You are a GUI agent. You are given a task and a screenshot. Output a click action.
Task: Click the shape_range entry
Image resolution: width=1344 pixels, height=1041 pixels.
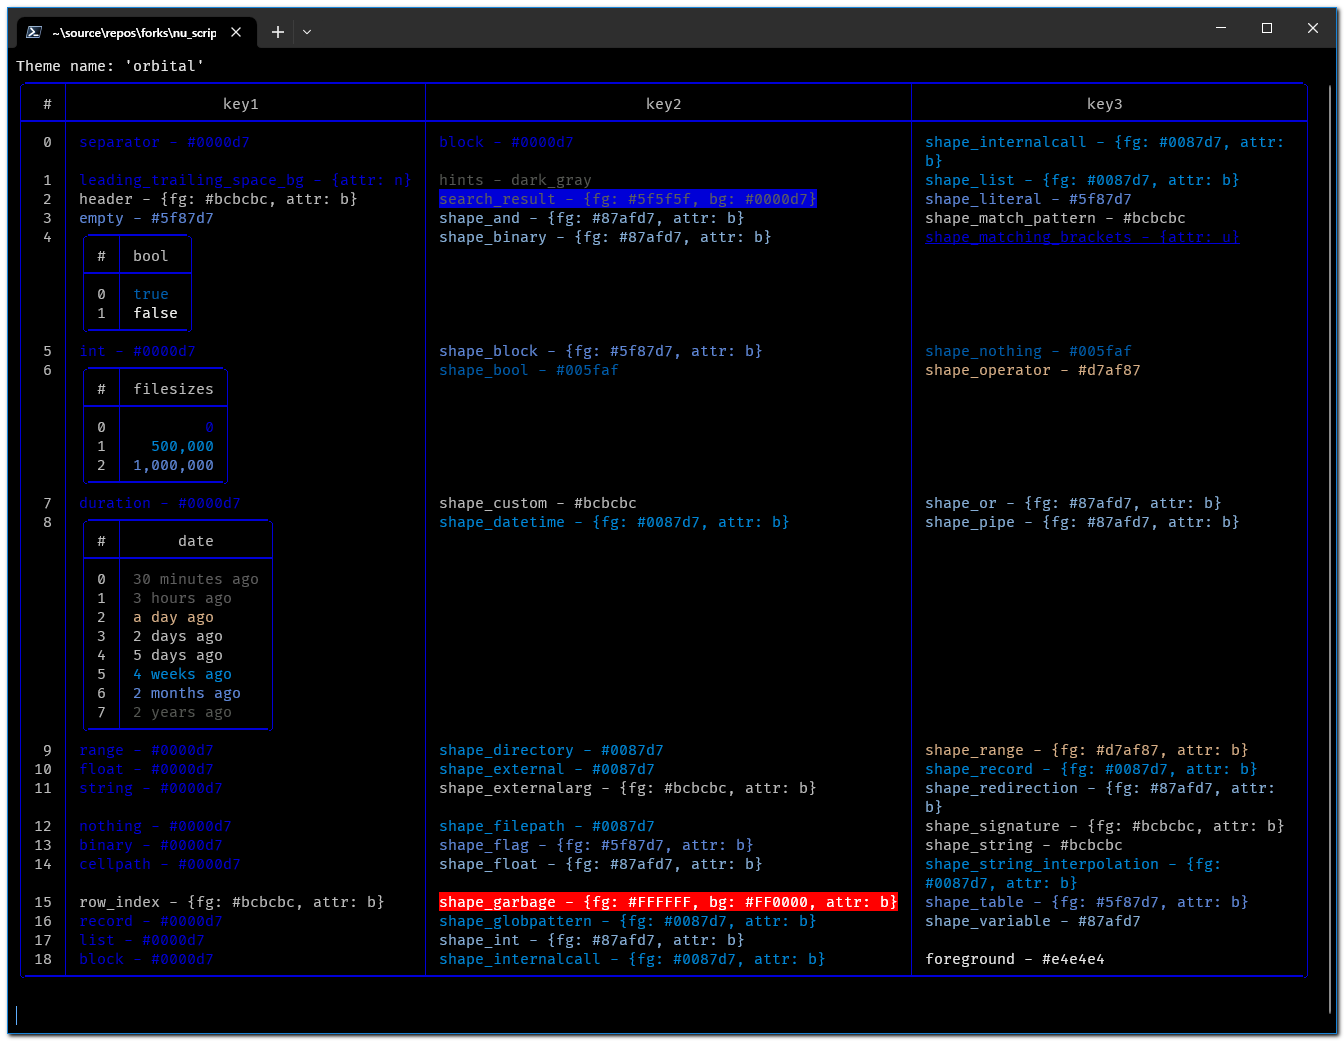coord(1087,750)
